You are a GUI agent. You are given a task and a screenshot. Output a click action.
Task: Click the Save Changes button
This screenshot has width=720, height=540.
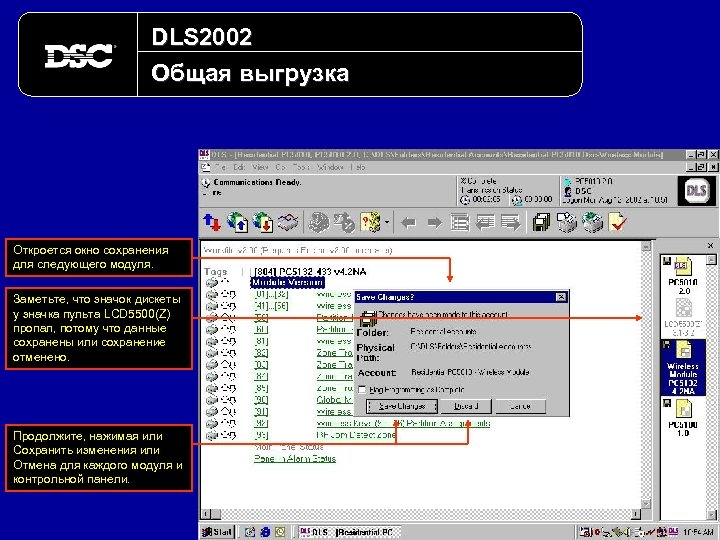click(402, 406)
